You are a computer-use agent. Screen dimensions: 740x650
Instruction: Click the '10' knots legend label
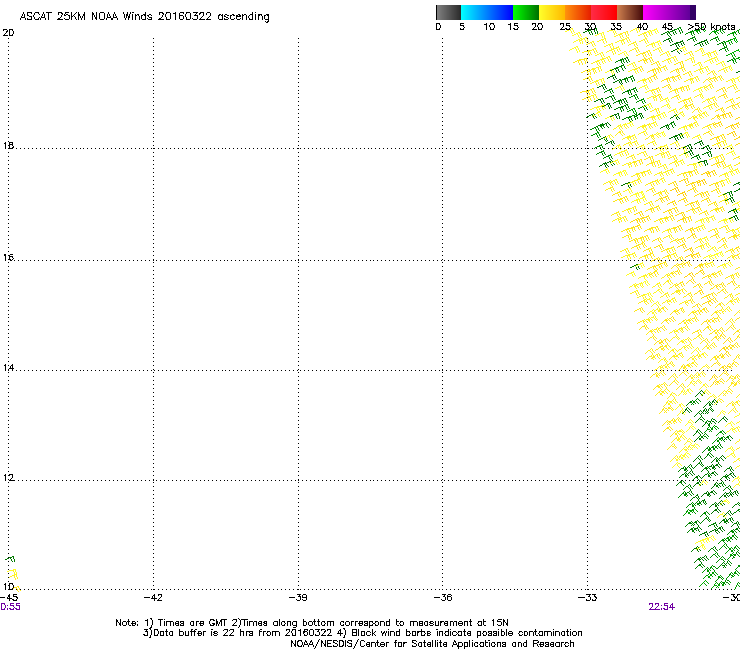(x=489, y=27)
